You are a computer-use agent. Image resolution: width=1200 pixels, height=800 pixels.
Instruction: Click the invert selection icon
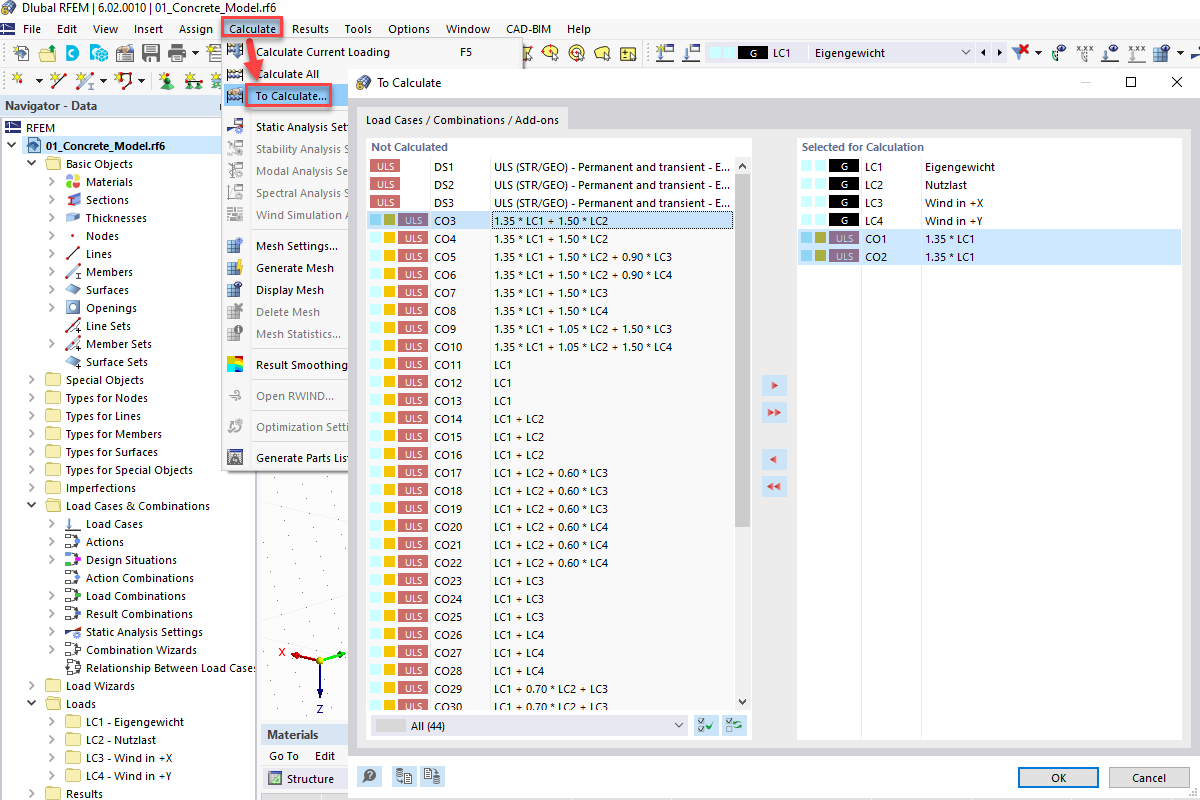point(734,726)
